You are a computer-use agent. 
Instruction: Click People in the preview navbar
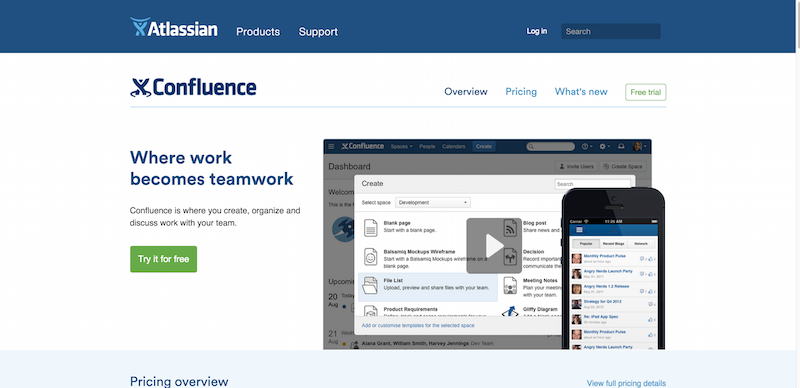pos(427,147)
